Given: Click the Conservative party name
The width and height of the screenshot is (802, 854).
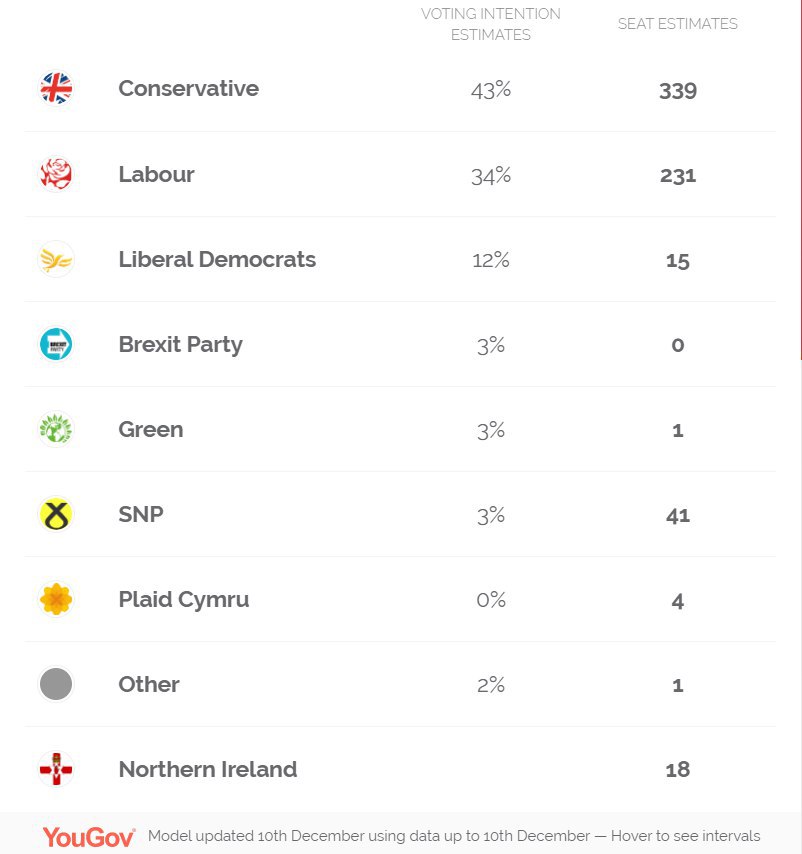Looking at the screenshot, I should [x=188, y=88].
